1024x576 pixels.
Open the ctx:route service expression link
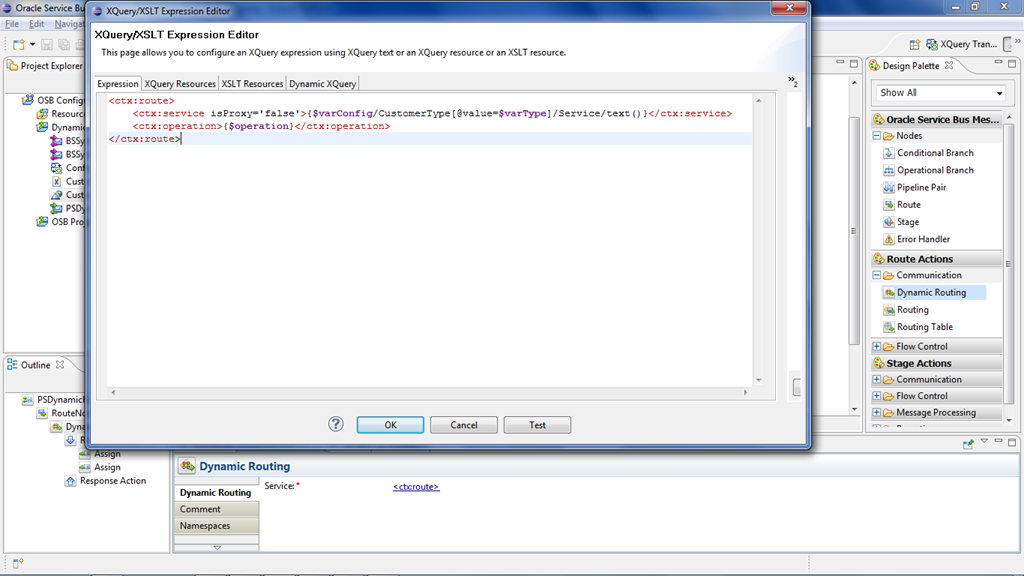tap(415, 487)
